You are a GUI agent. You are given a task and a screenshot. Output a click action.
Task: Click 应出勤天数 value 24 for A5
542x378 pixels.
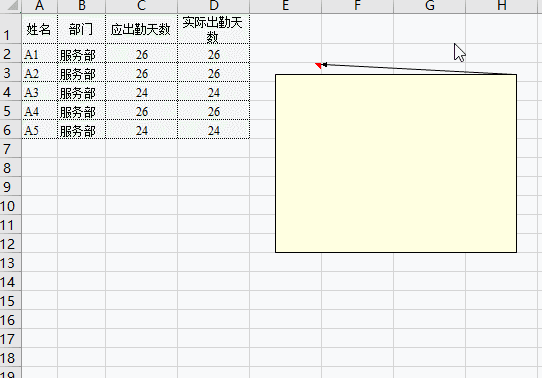142,129
